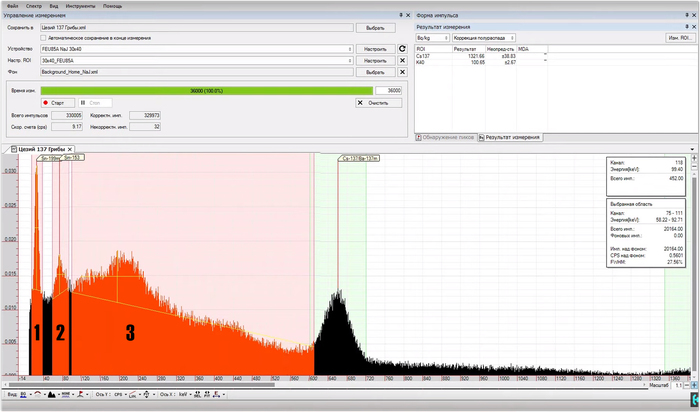Remove the background file with X icon

click(x=402, y=72)
